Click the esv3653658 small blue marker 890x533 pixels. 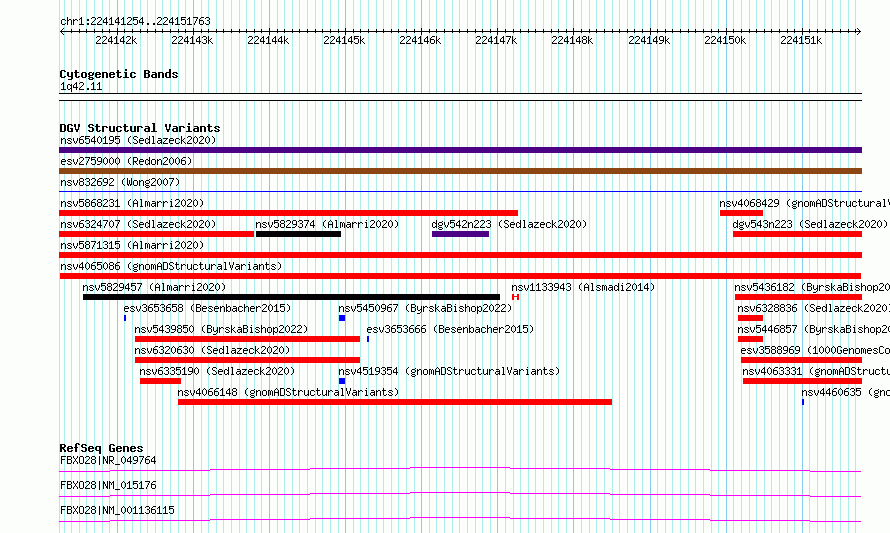point(125,318)
